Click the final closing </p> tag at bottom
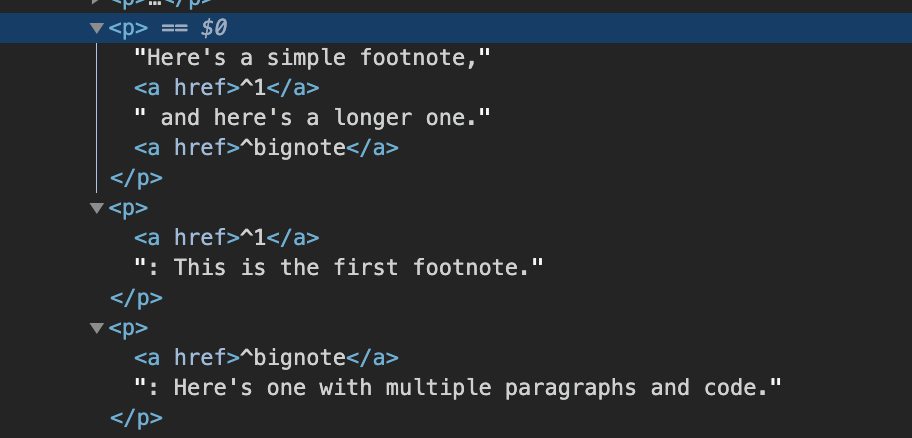The image size is (912, 438). click(137, 418)
